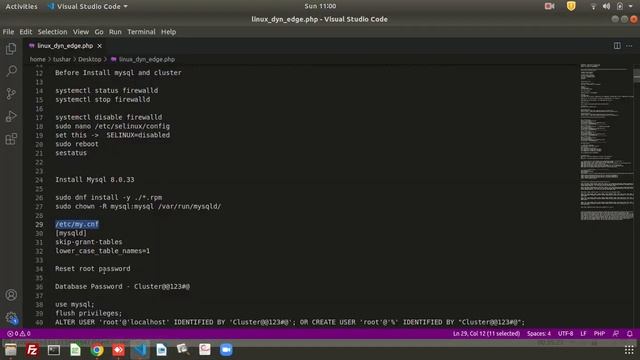Click the 'home' breadcrumb segment
Screen dimensions: 640x360
point(38,59)
